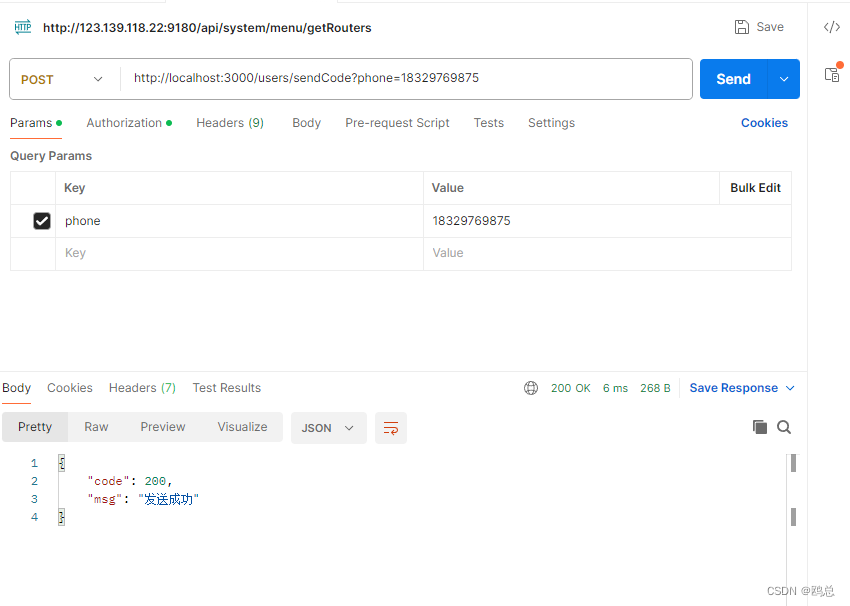
Task: Click the 268 B response size
Action: click(x=655, y=388)
